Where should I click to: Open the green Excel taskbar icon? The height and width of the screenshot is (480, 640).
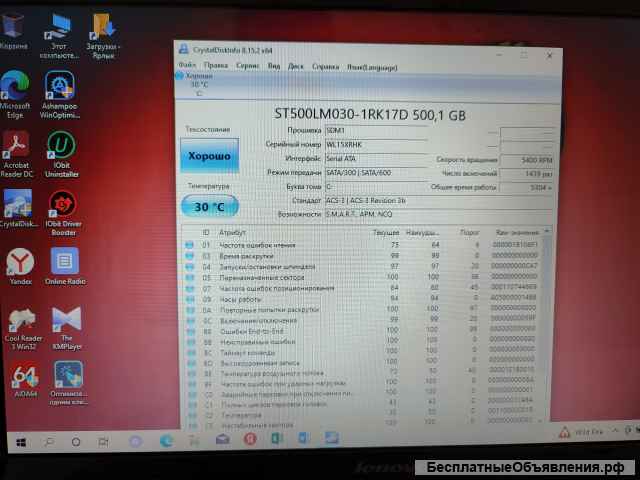(x=277, y=439)
